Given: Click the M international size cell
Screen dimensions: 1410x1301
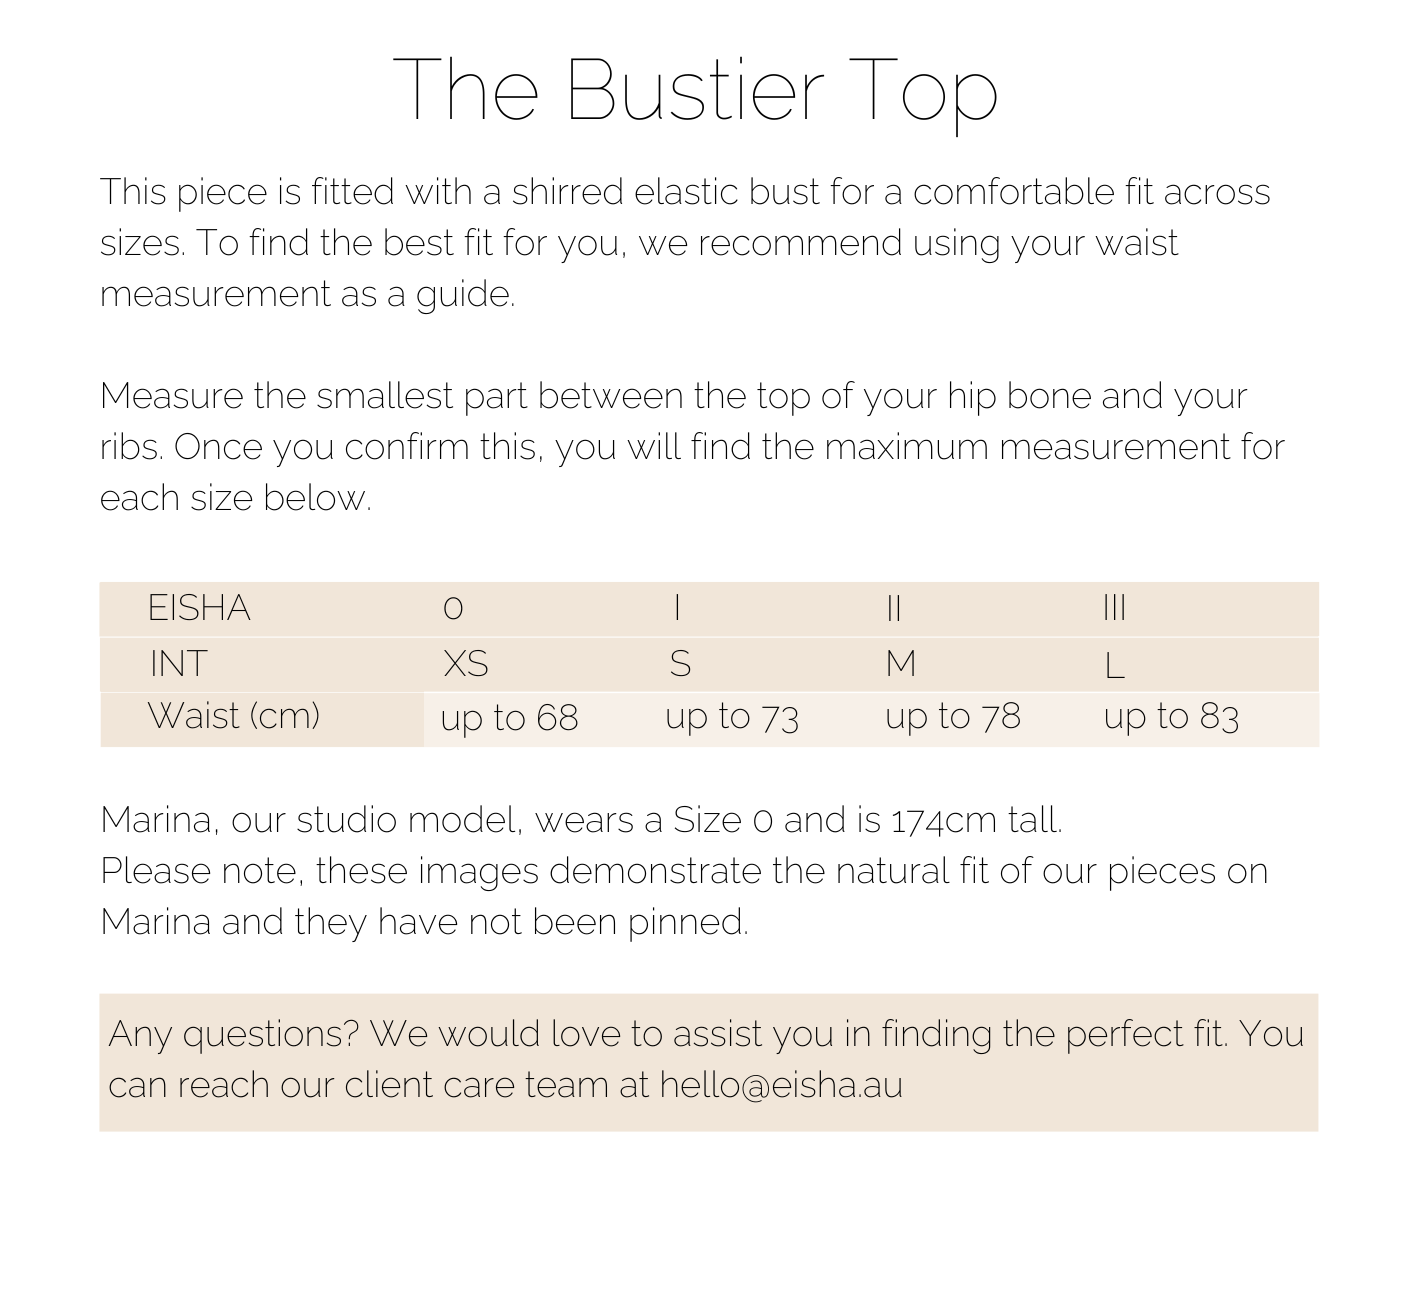Looking at the screenshot, I should tap(901, 664).
